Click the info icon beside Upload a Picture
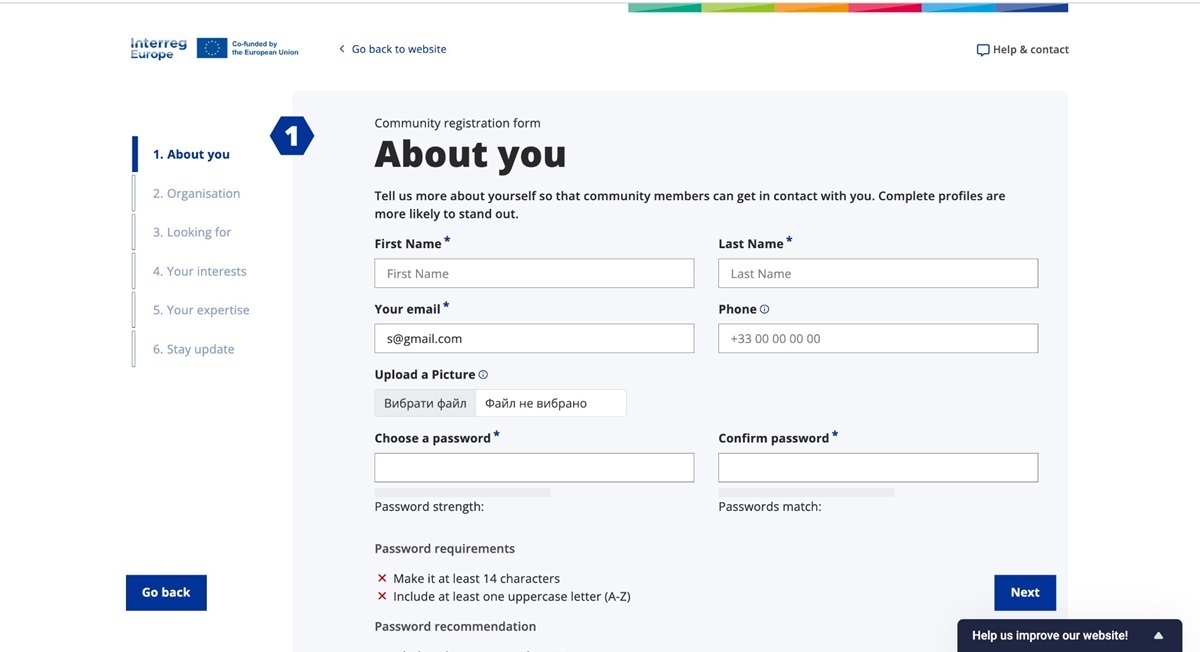Screen dimensions: 1200x652 [x=483, y=375]
